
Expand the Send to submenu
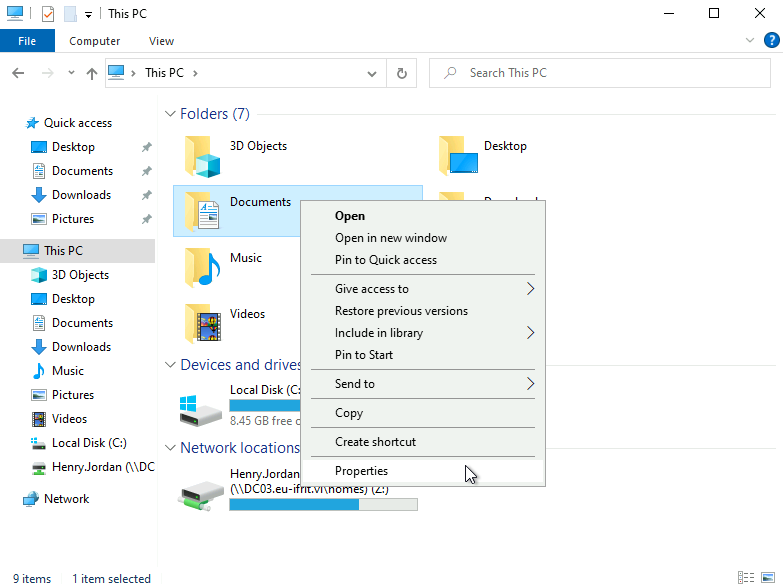tap(422, 384)
